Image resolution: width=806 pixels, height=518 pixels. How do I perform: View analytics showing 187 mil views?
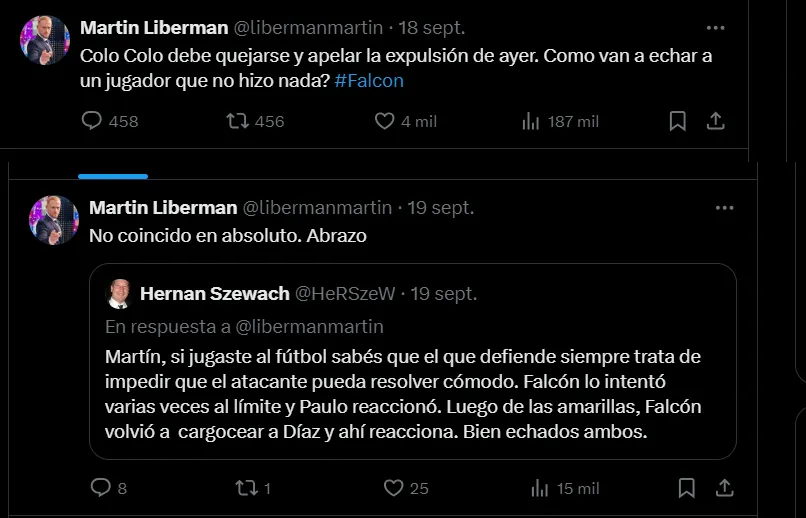coord(531,121)
